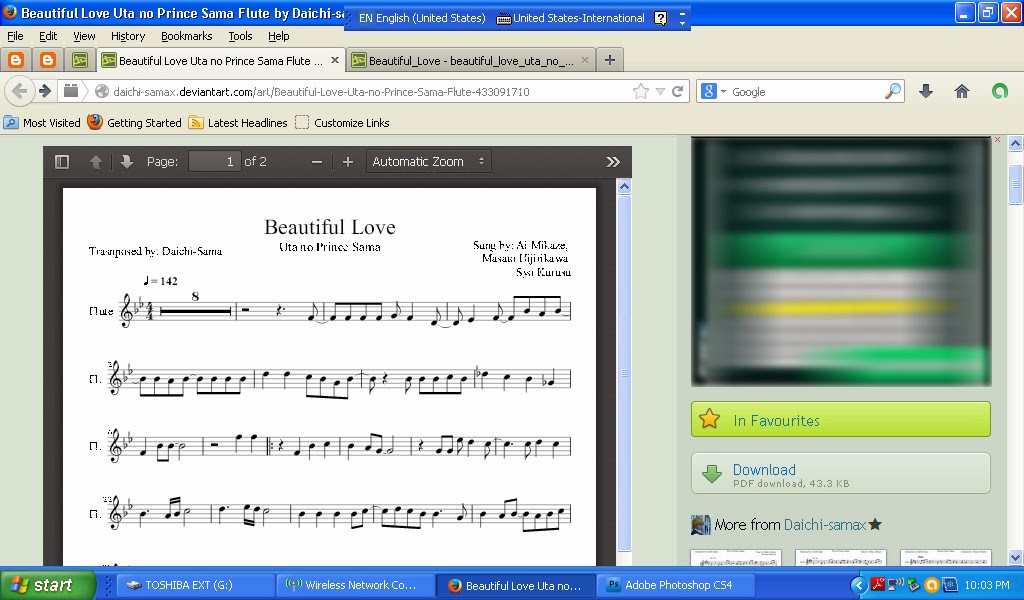This screenshot has height=600, width=1024.
Task: Open the Daichi-samax profile link
Action: click(824, 524)
